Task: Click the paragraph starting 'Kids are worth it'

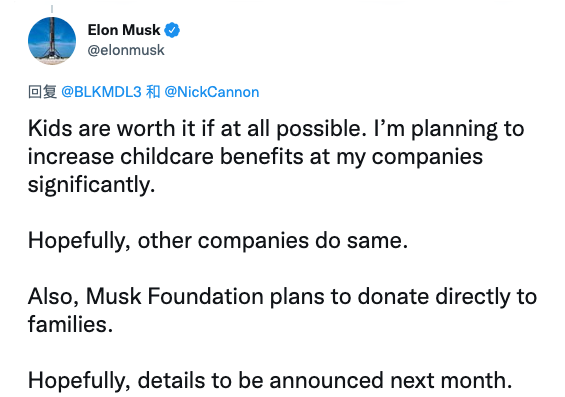Action: (276, 156)
